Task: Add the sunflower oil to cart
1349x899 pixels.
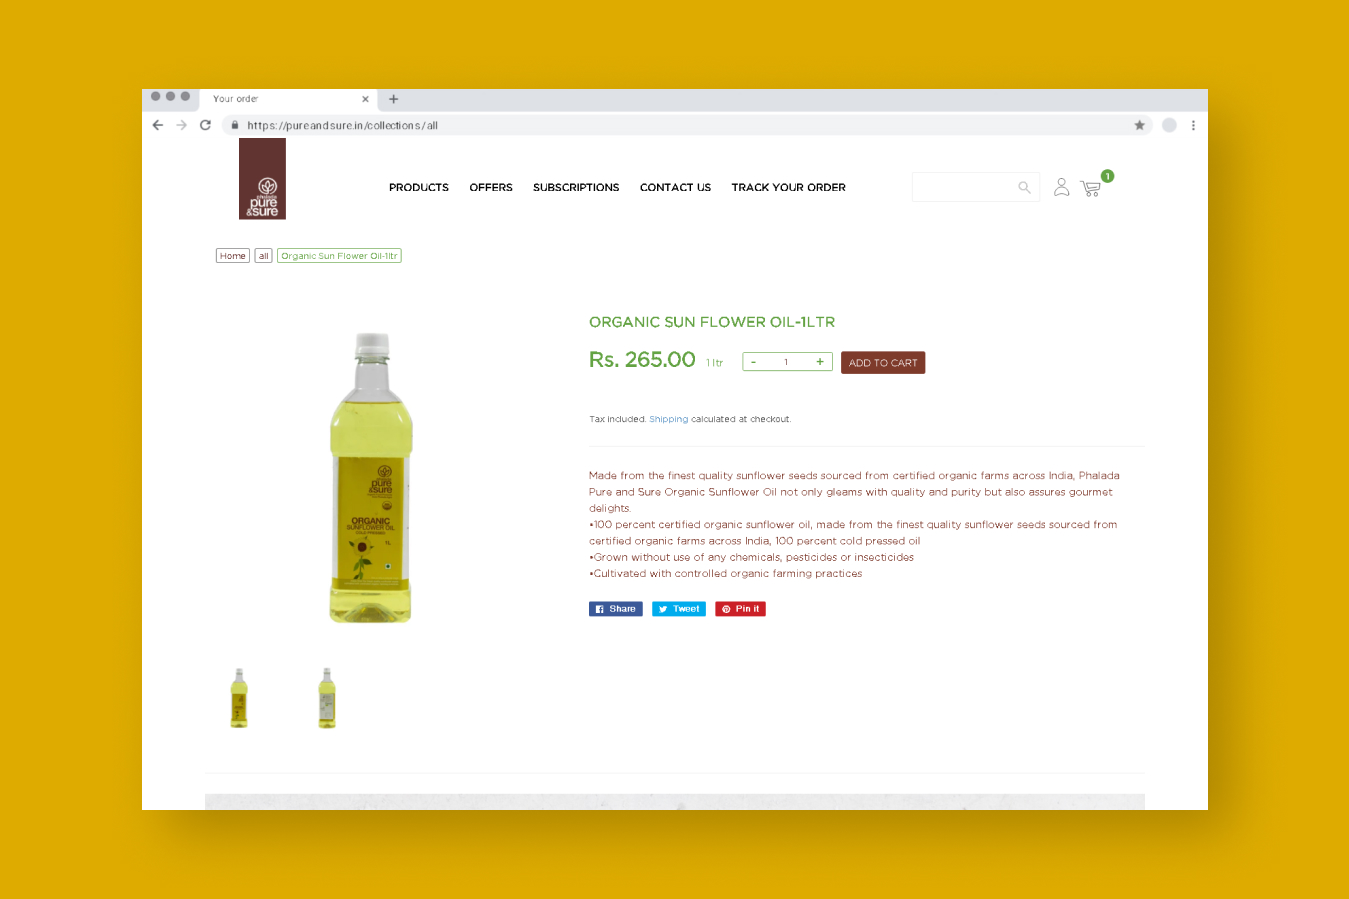Action: click(883, 363)
